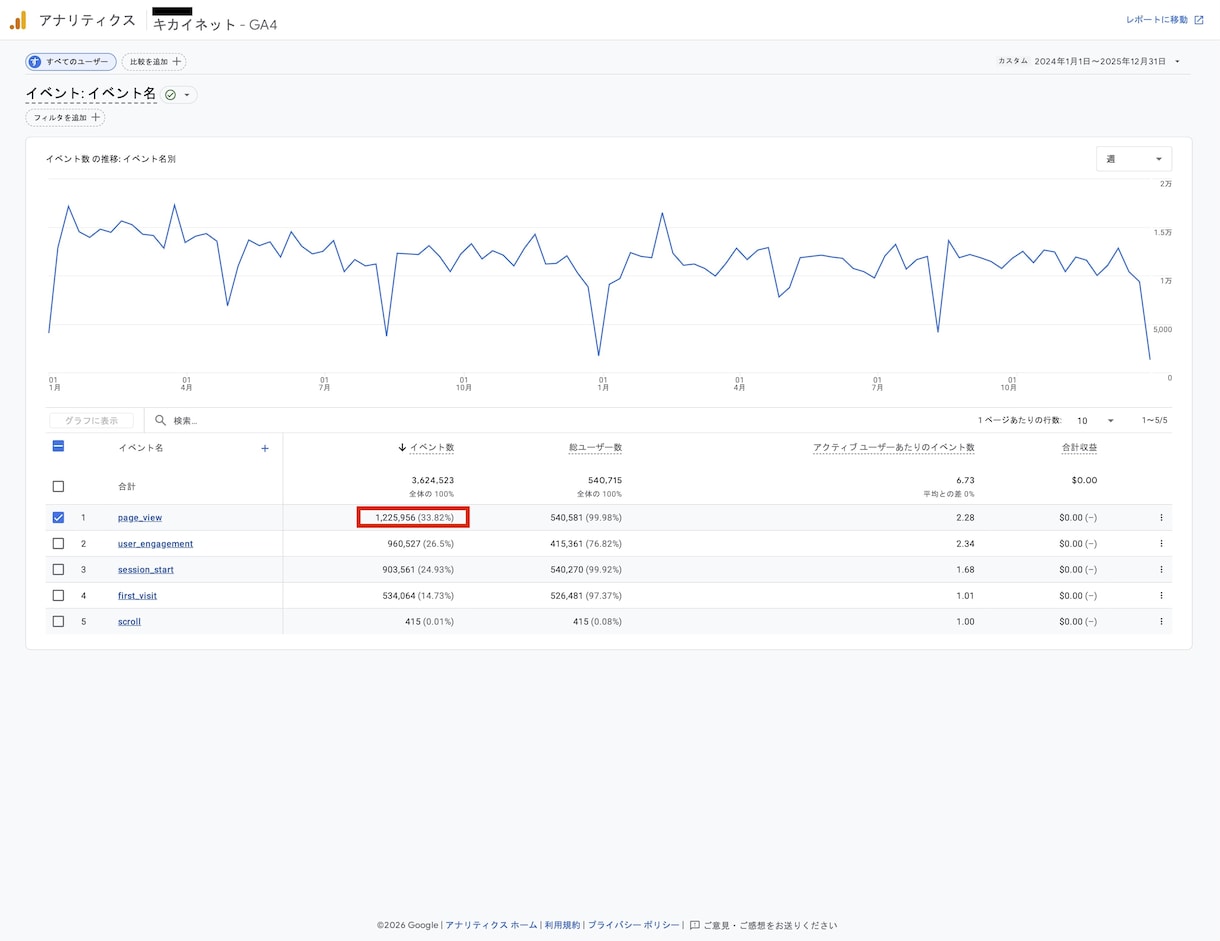Screen dimensions: 1220x941
Task: Click the 利用規約 footer link
Action: pyautogui.click(x=562, y=926)
